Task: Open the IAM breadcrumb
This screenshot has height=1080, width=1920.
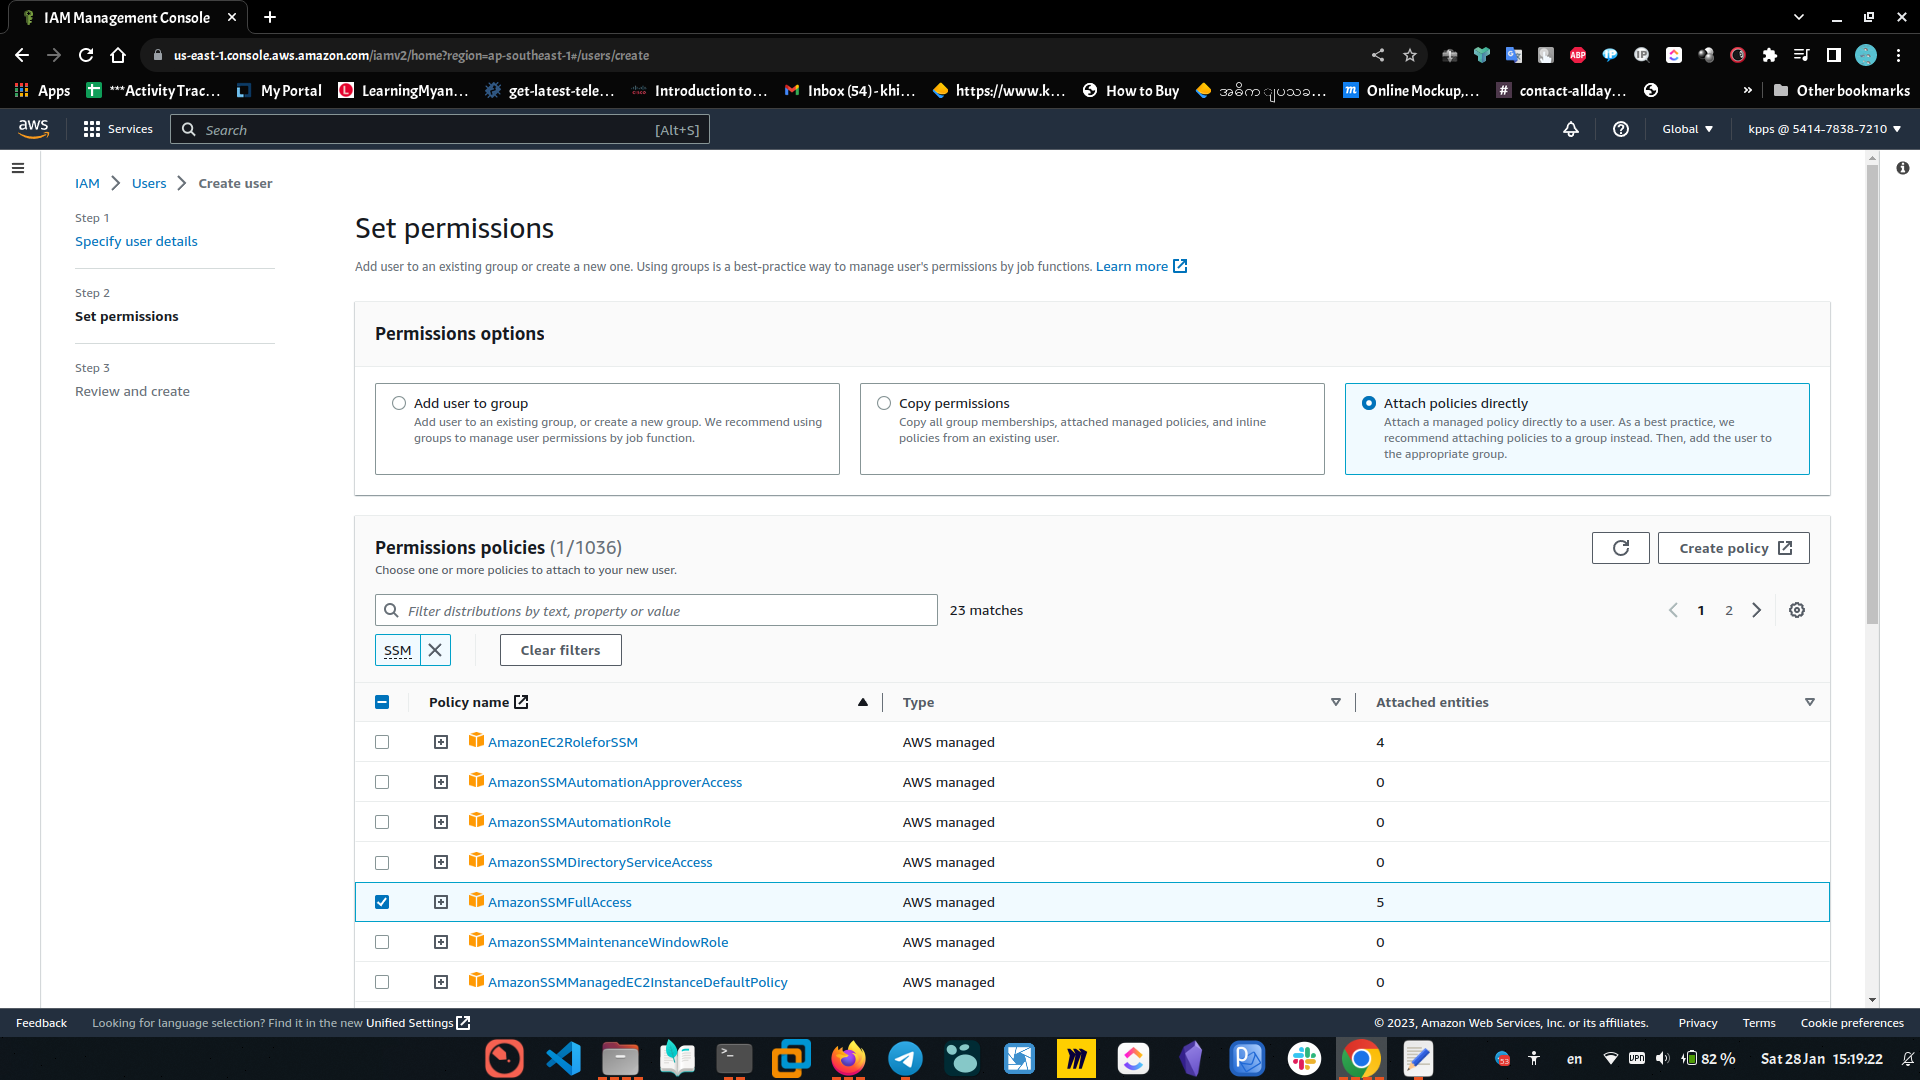Action: pos(87,183)
